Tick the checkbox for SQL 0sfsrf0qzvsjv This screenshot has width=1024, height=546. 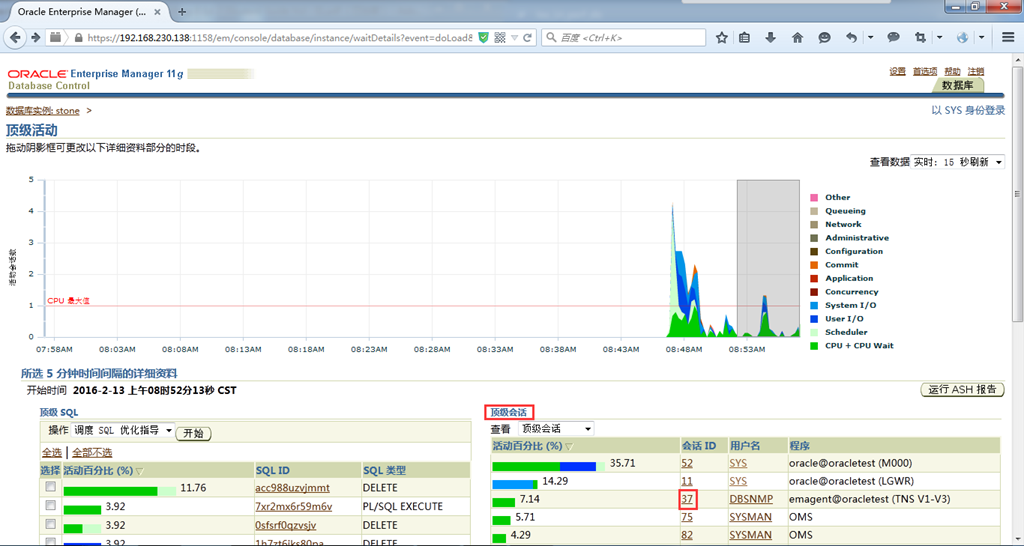tap(50, 525)
